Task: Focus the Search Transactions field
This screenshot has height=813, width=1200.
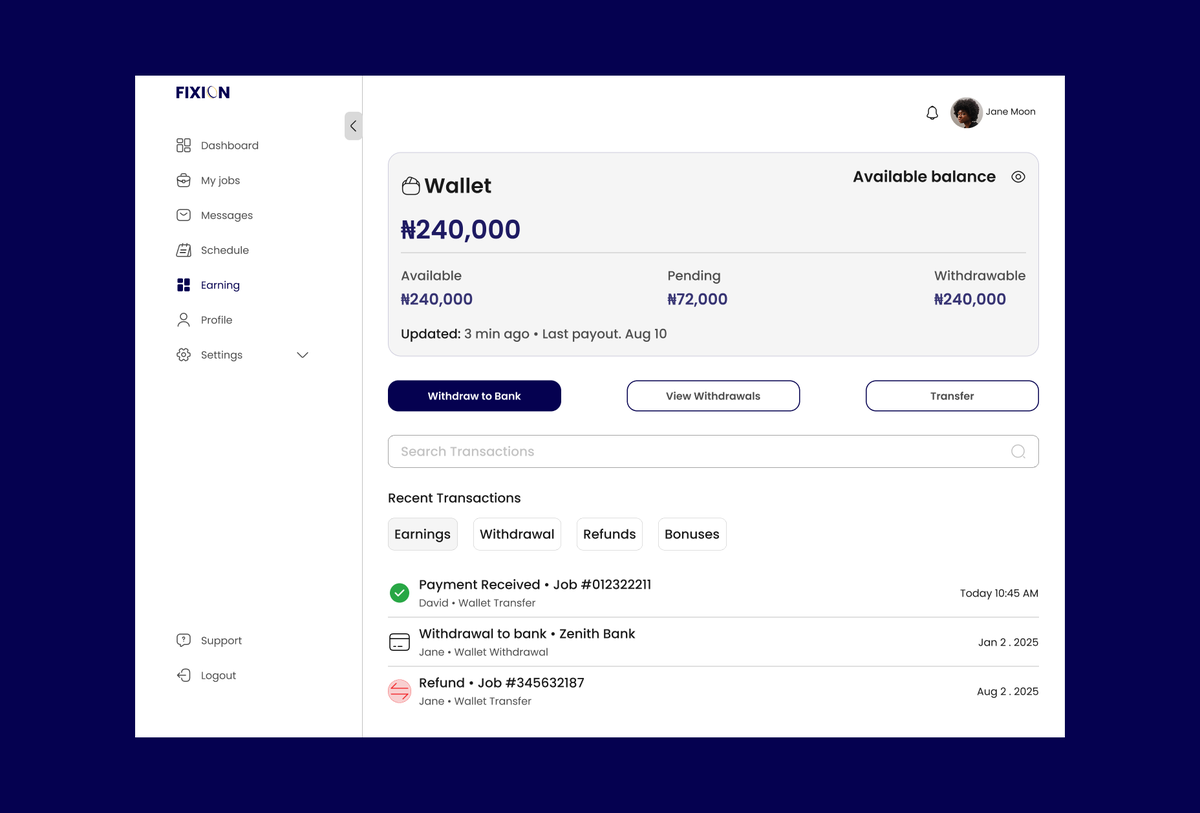Action: click(x=713, y=452)
